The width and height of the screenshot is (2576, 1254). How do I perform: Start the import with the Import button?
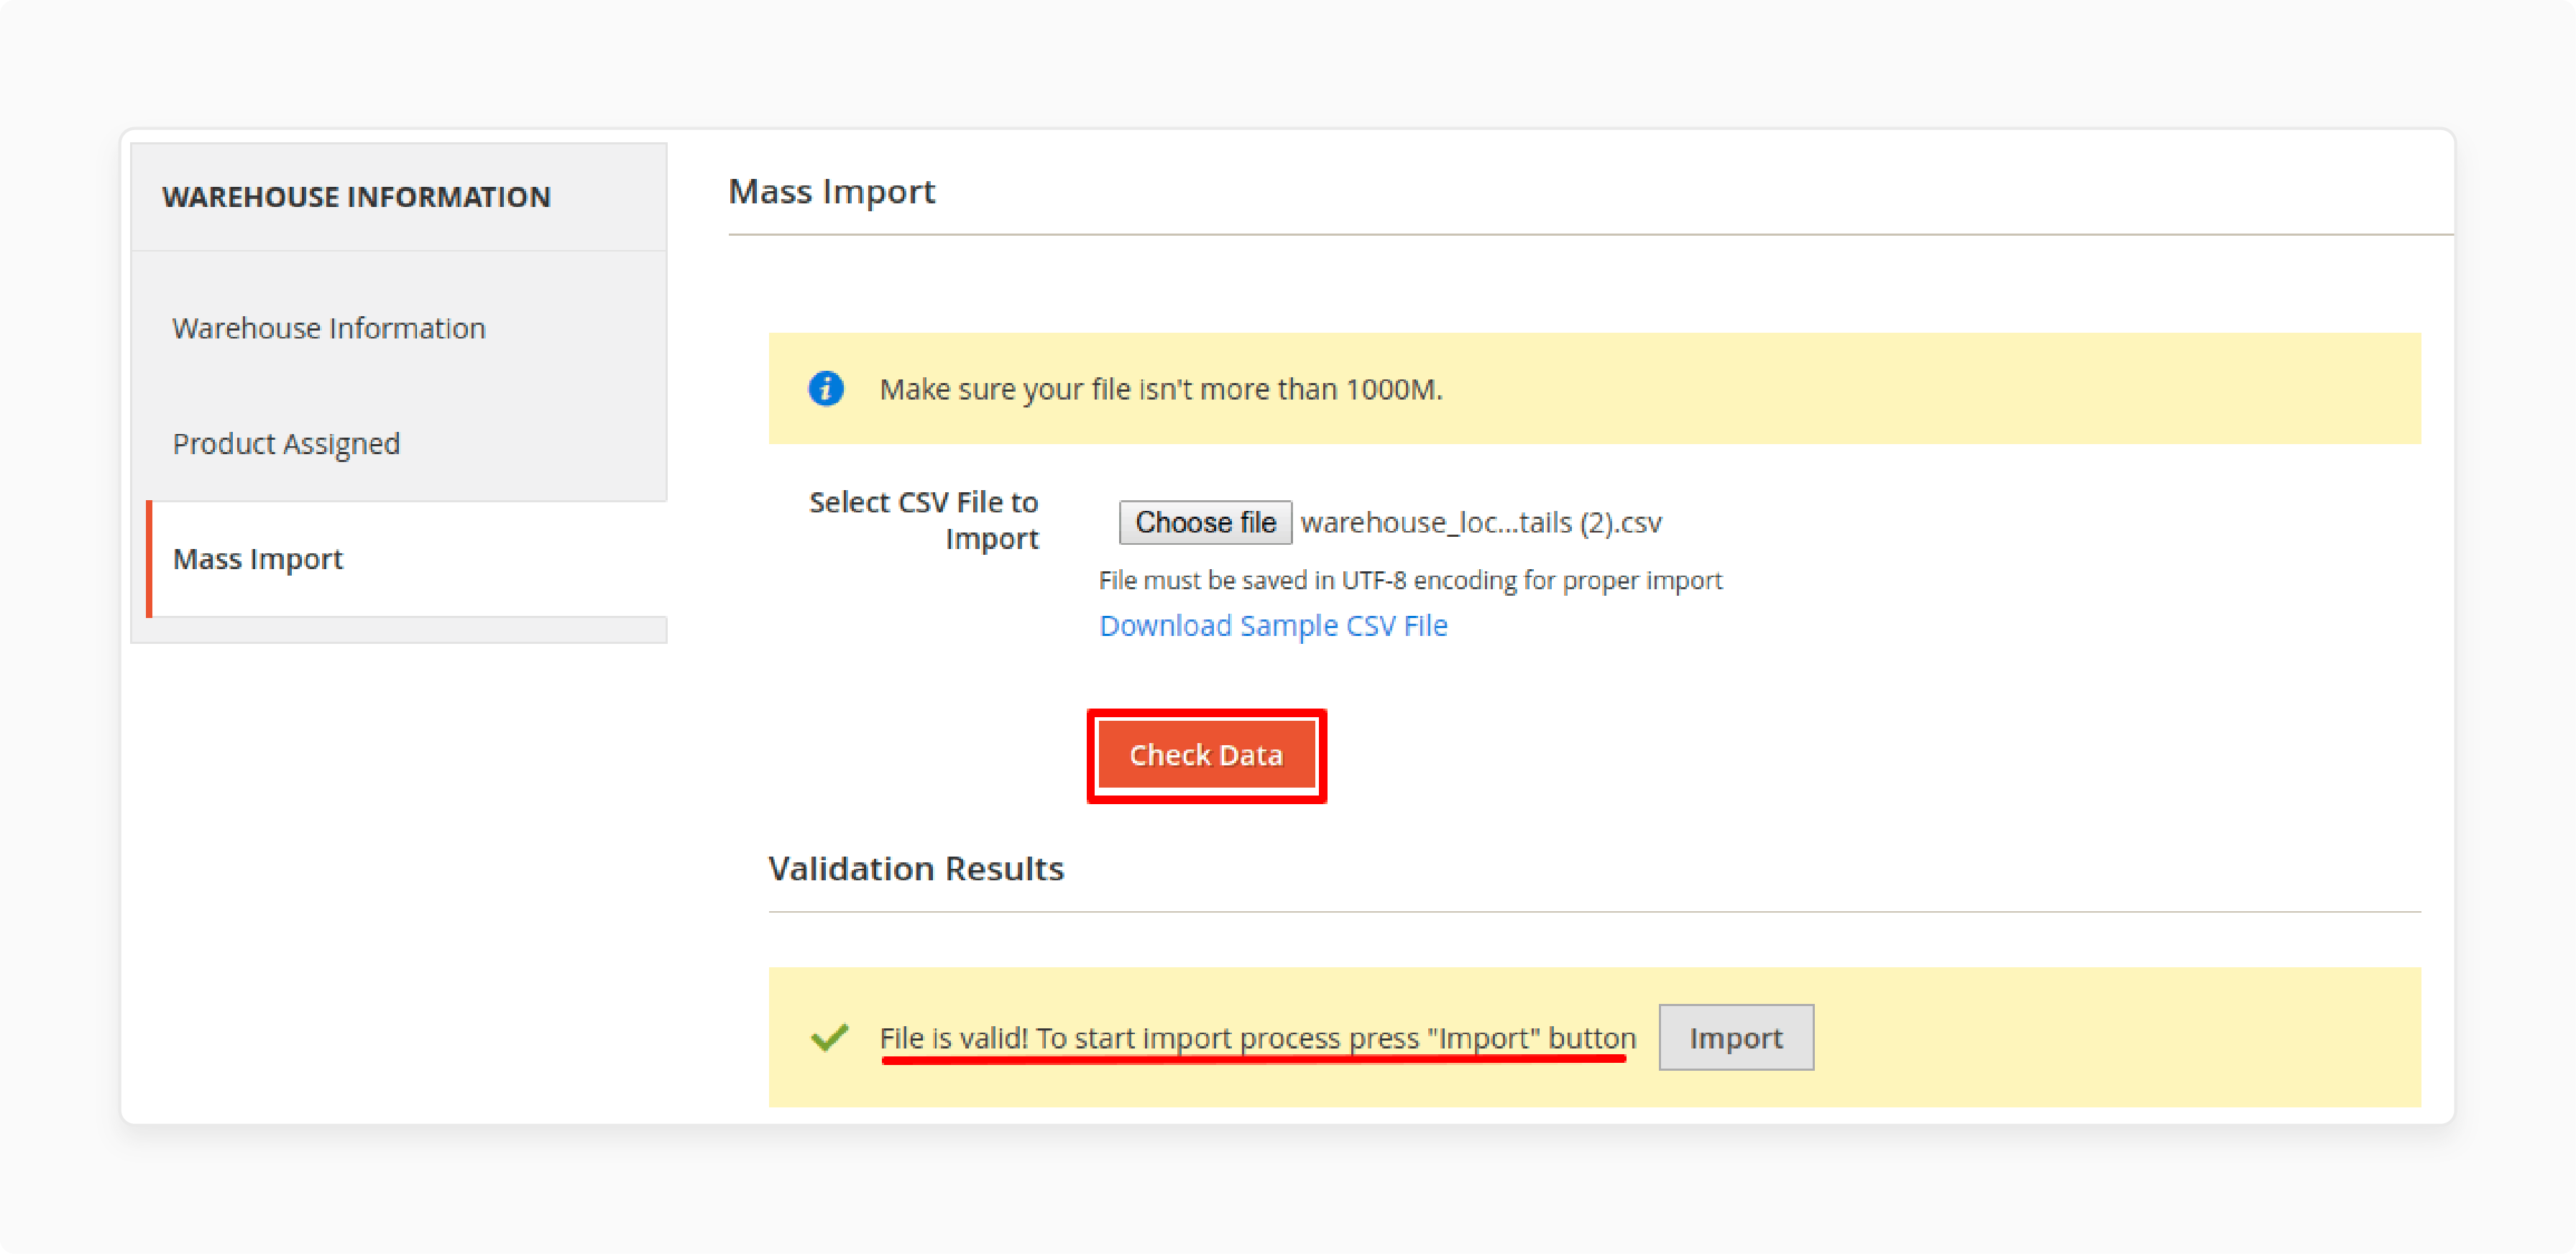[x=1736, y=1037]
